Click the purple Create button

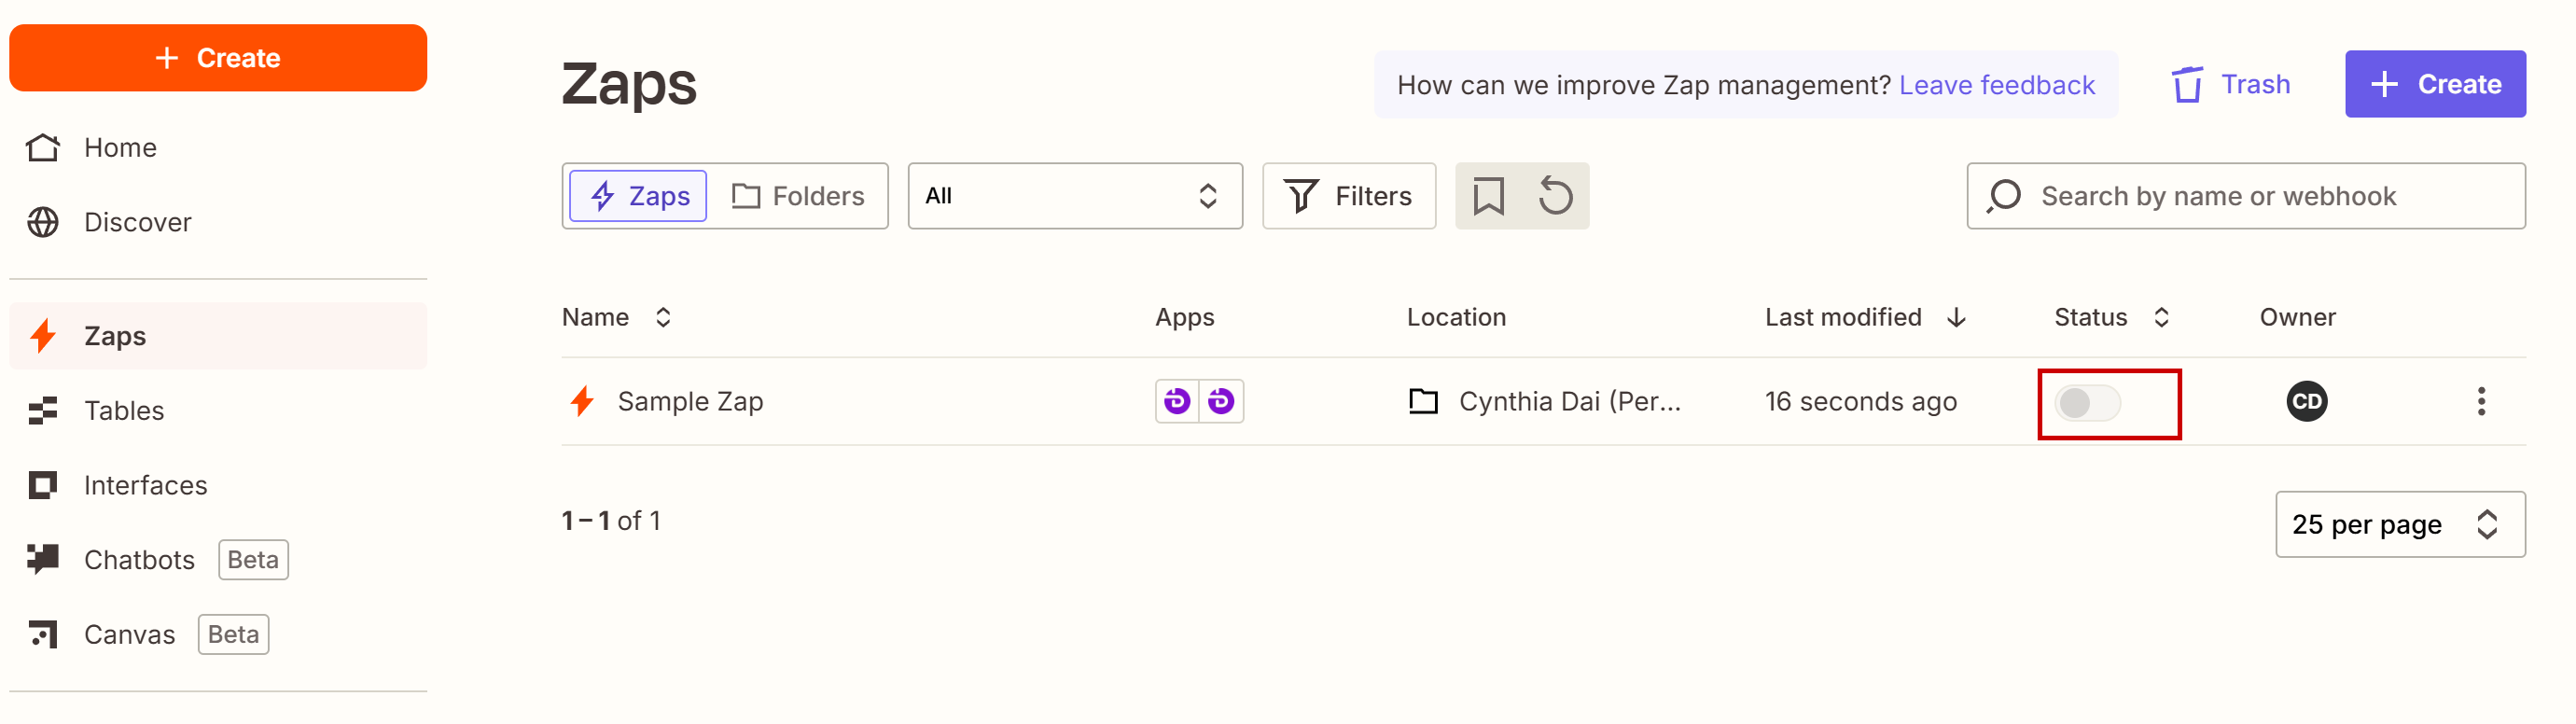point(2435,84)
